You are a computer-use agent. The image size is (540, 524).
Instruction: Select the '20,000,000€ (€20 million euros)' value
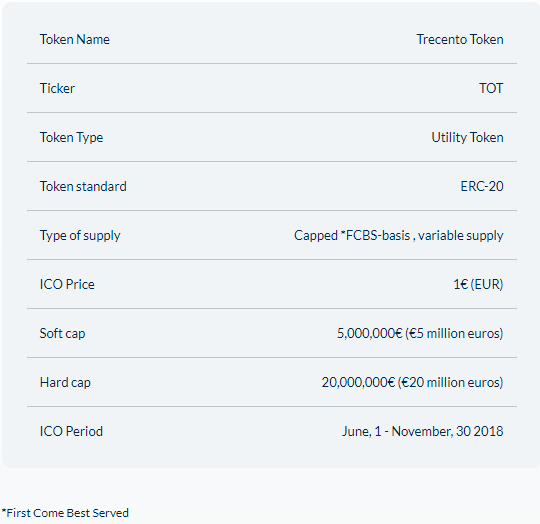pyautogui.click(x=412, y=382)
